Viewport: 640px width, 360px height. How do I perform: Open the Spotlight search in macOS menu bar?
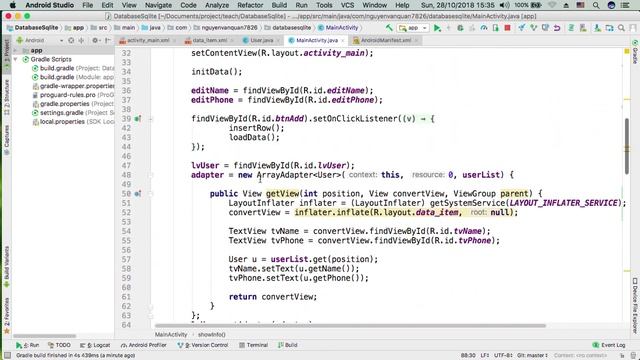[x=596, y=5]
